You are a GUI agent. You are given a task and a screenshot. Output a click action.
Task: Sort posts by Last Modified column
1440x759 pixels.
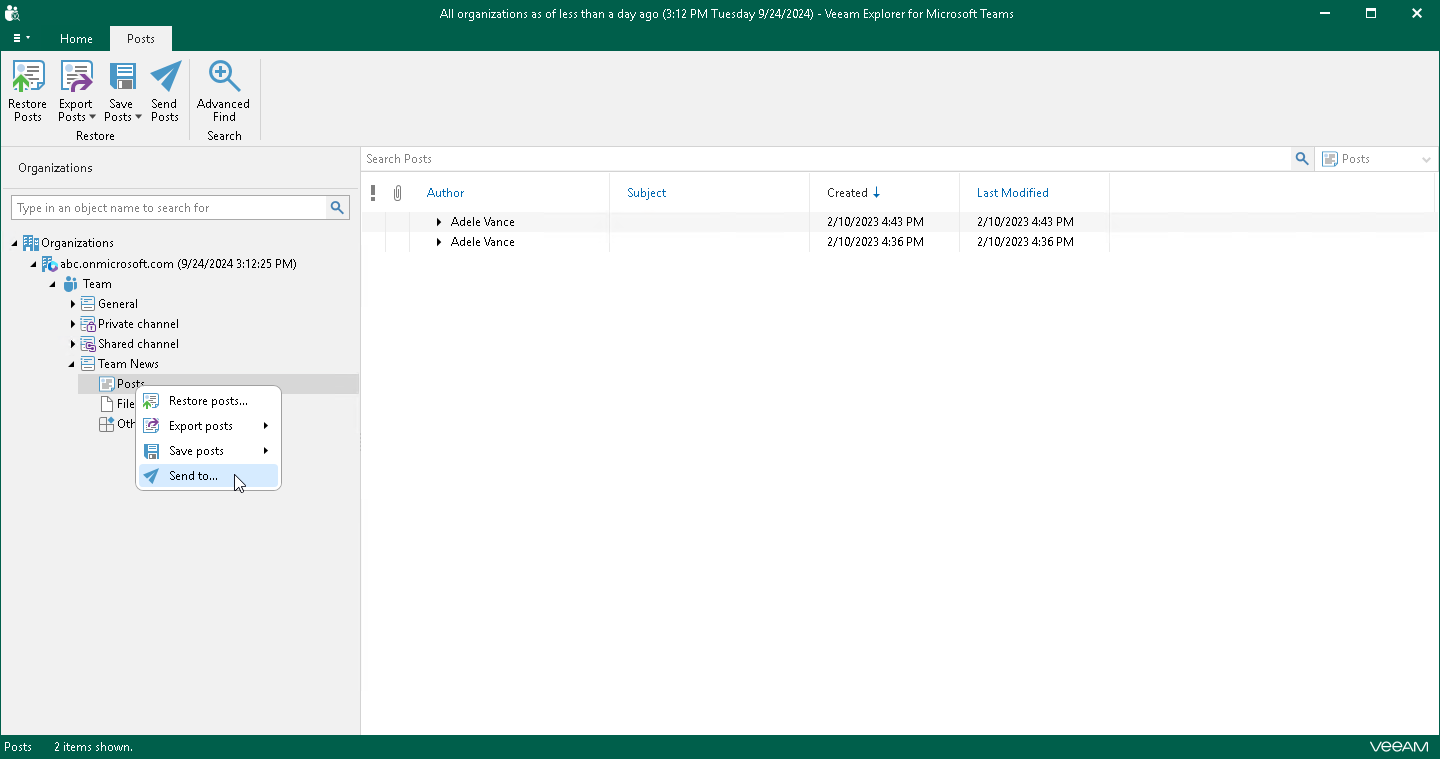coord(1012,193)
